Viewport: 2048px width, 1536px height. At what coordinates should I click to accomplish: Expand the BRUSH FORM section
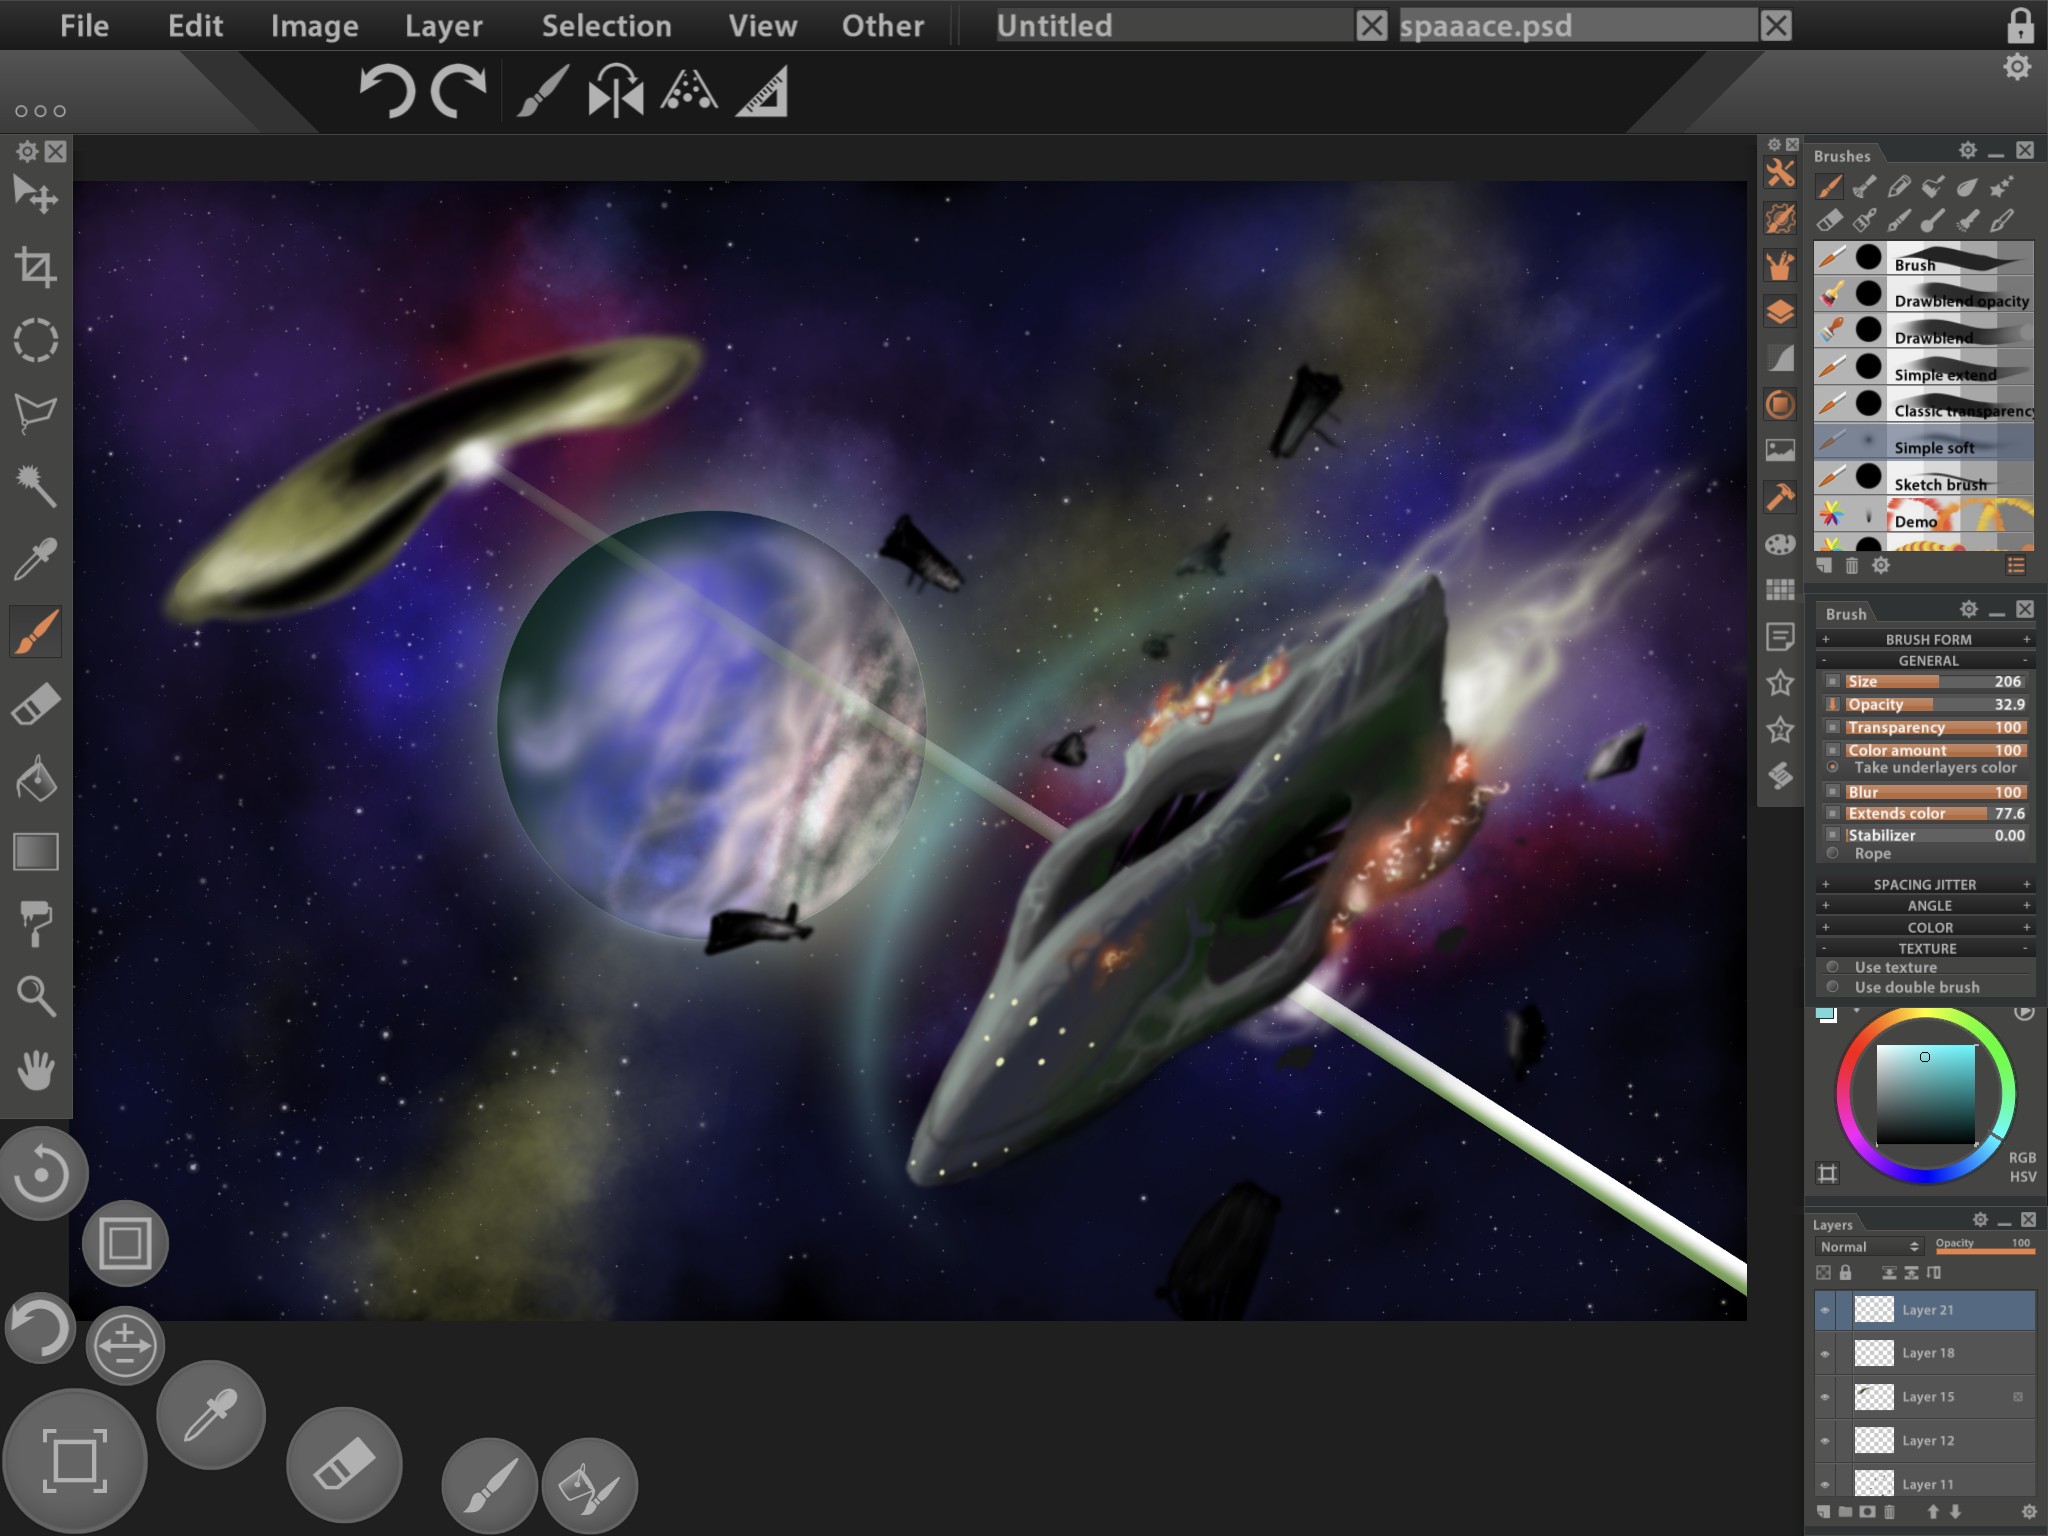[1926, 639]
